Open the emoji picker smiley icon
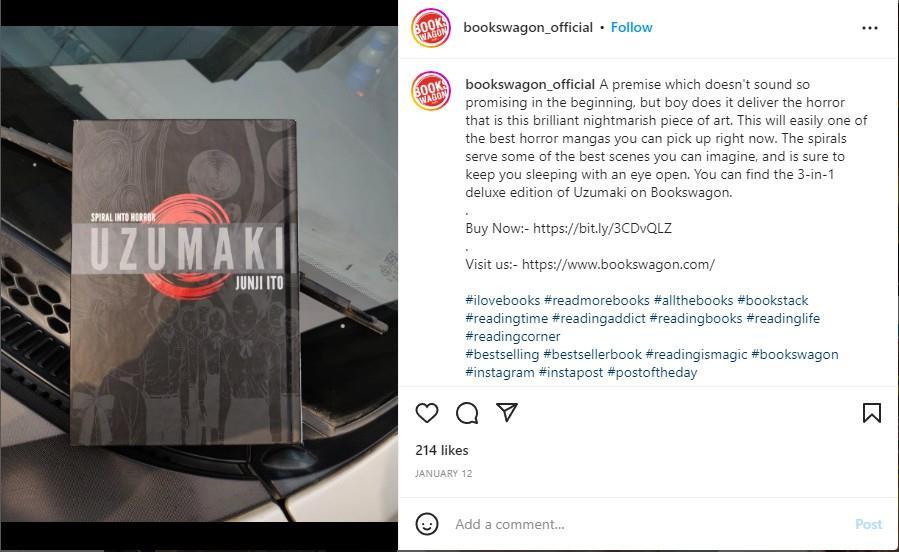This screenshot has width=899, height=552. (x=427, y=524)
